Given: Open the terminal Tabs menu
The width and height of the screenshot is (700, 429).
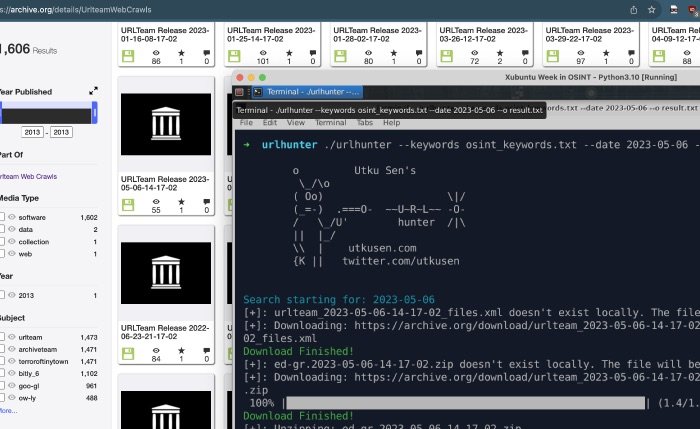Looking at the screenshot, I should (365, 123).
